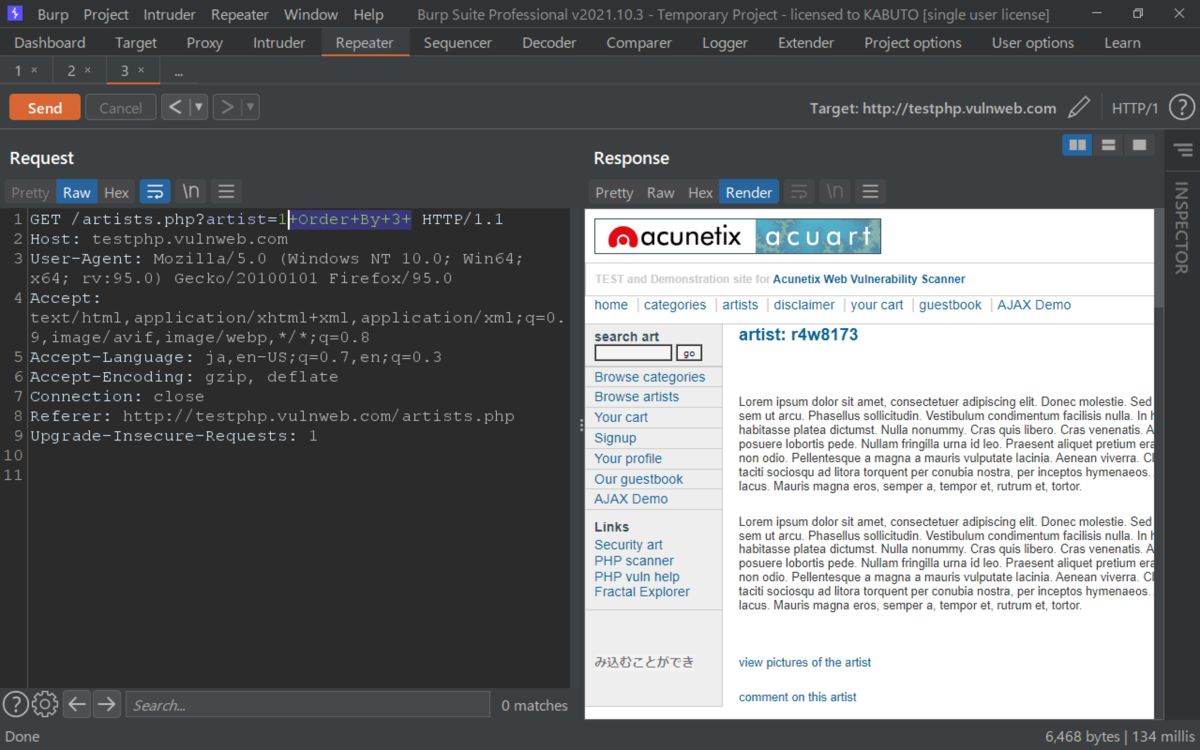Go to previous search match arrow
This screenshot has width=1200, height=750.
(x=77, y=704)
